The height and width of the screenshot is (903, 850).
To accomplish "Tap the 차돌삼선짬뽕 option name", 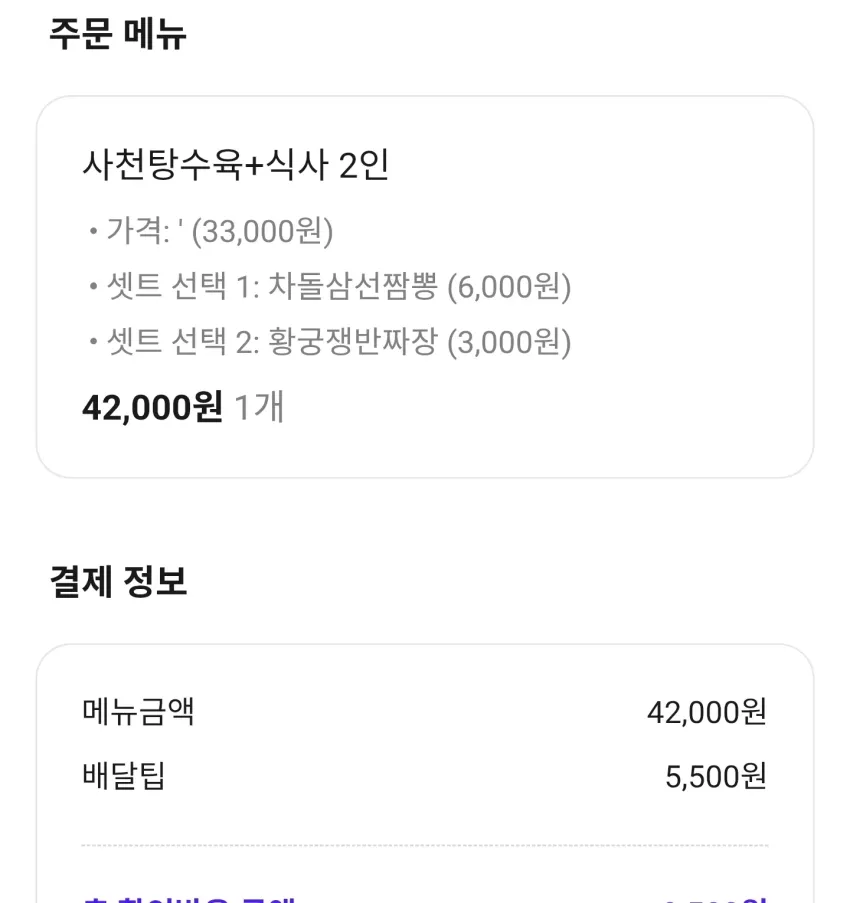I will (x=352, y=286).
